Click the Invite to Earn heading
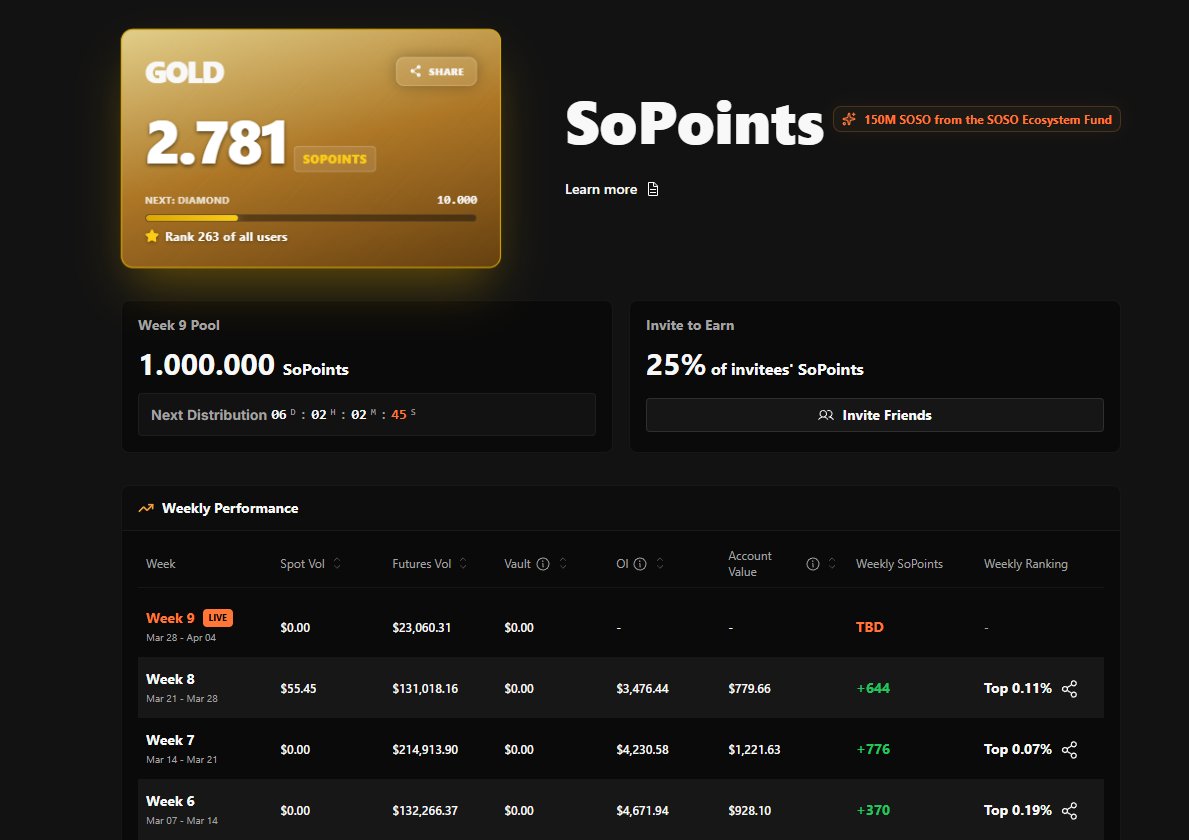The image size is (1189, 840). click(690, 324)
